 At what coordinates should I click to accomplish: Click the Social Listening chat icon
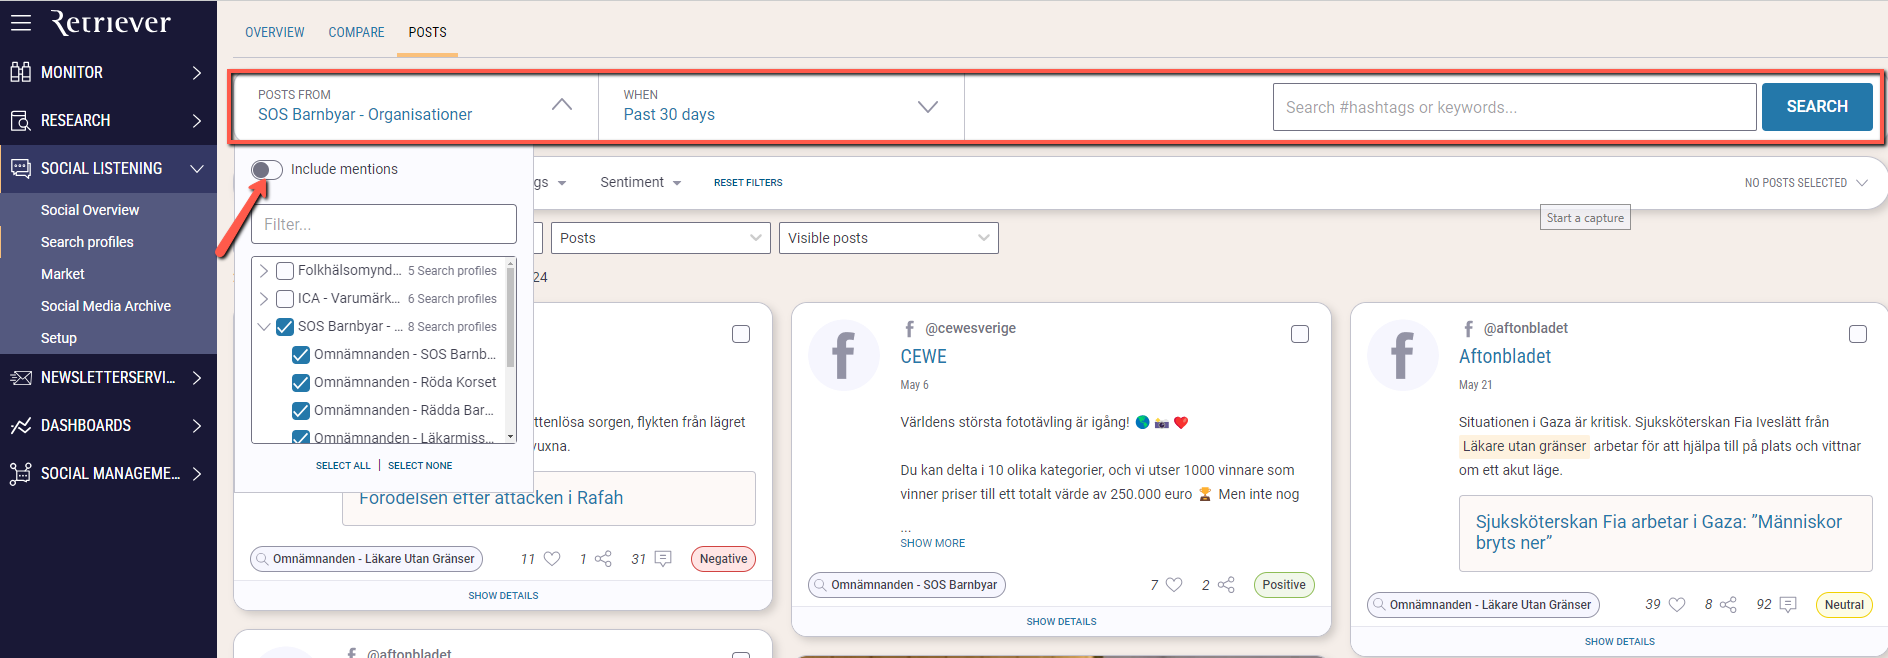pos(21,168)
